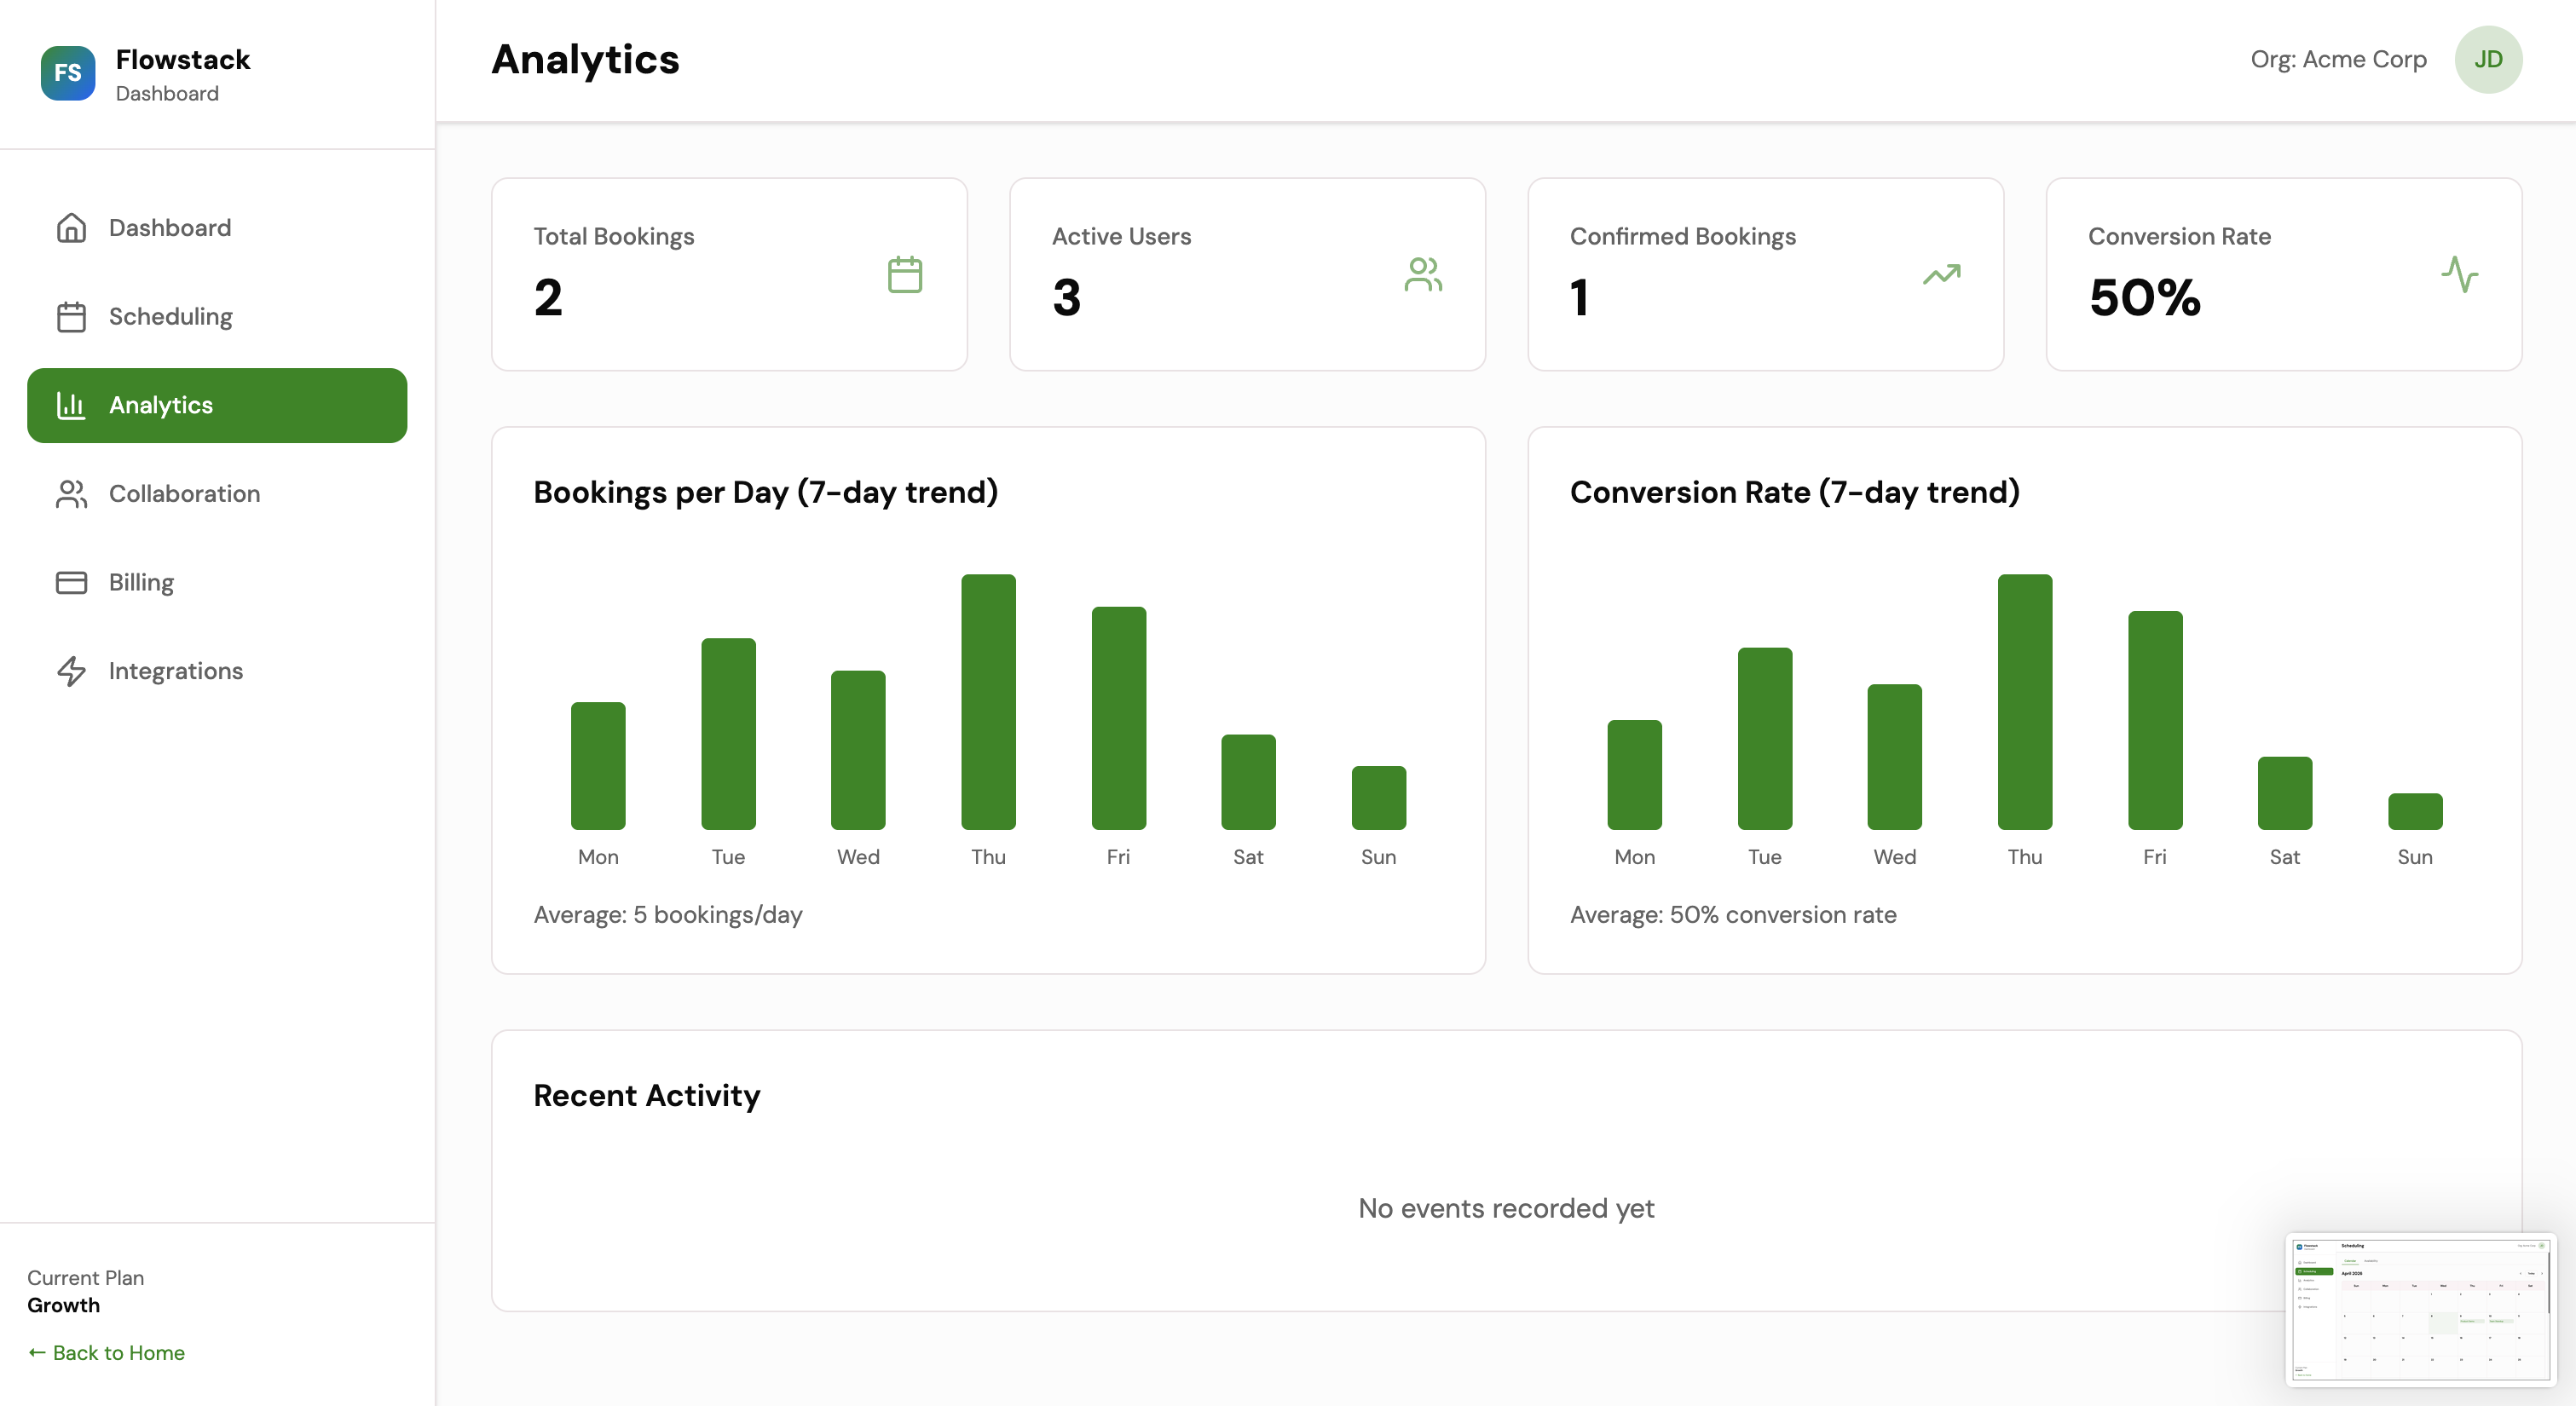2576x1406 pixels.
Task: Click the Sun bar in Conversion Rate chart
Action: click(2414, 811)
